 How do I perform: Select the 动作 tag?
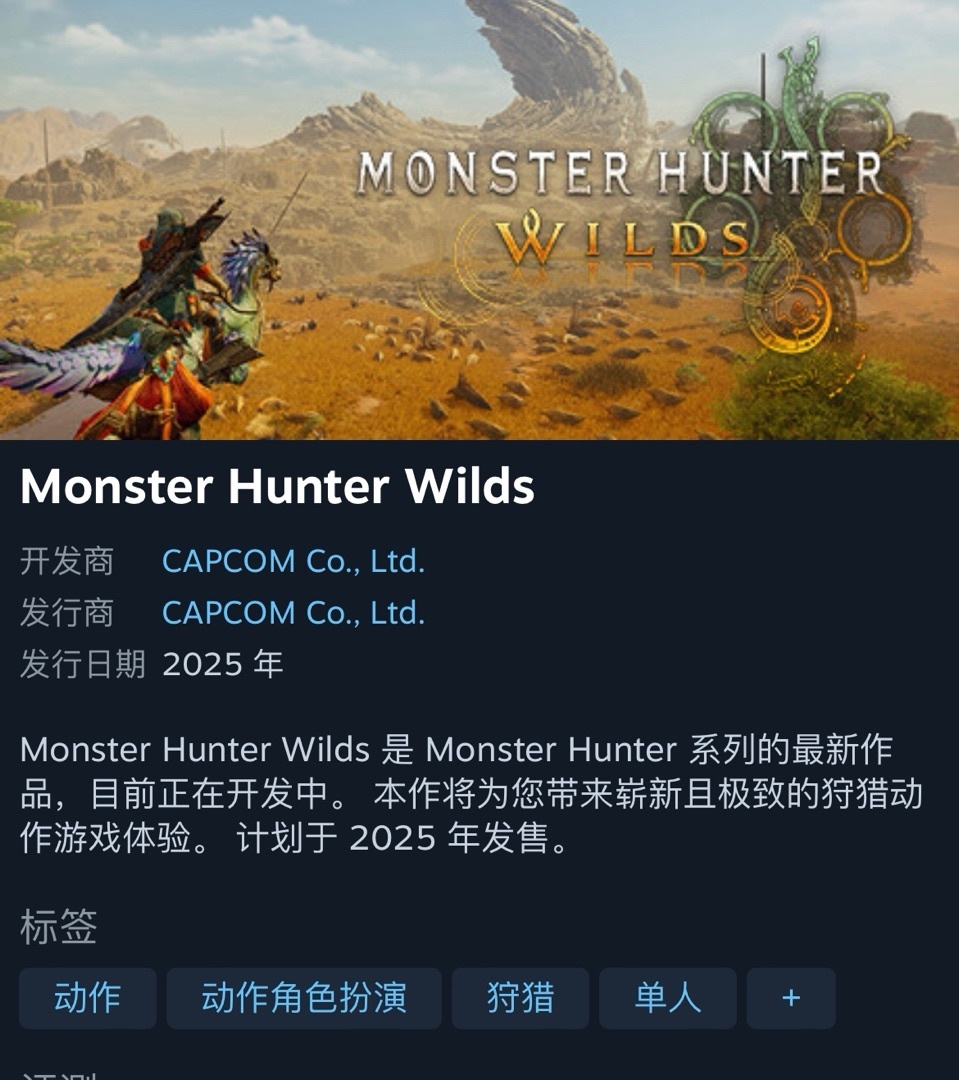coord(87,998)
